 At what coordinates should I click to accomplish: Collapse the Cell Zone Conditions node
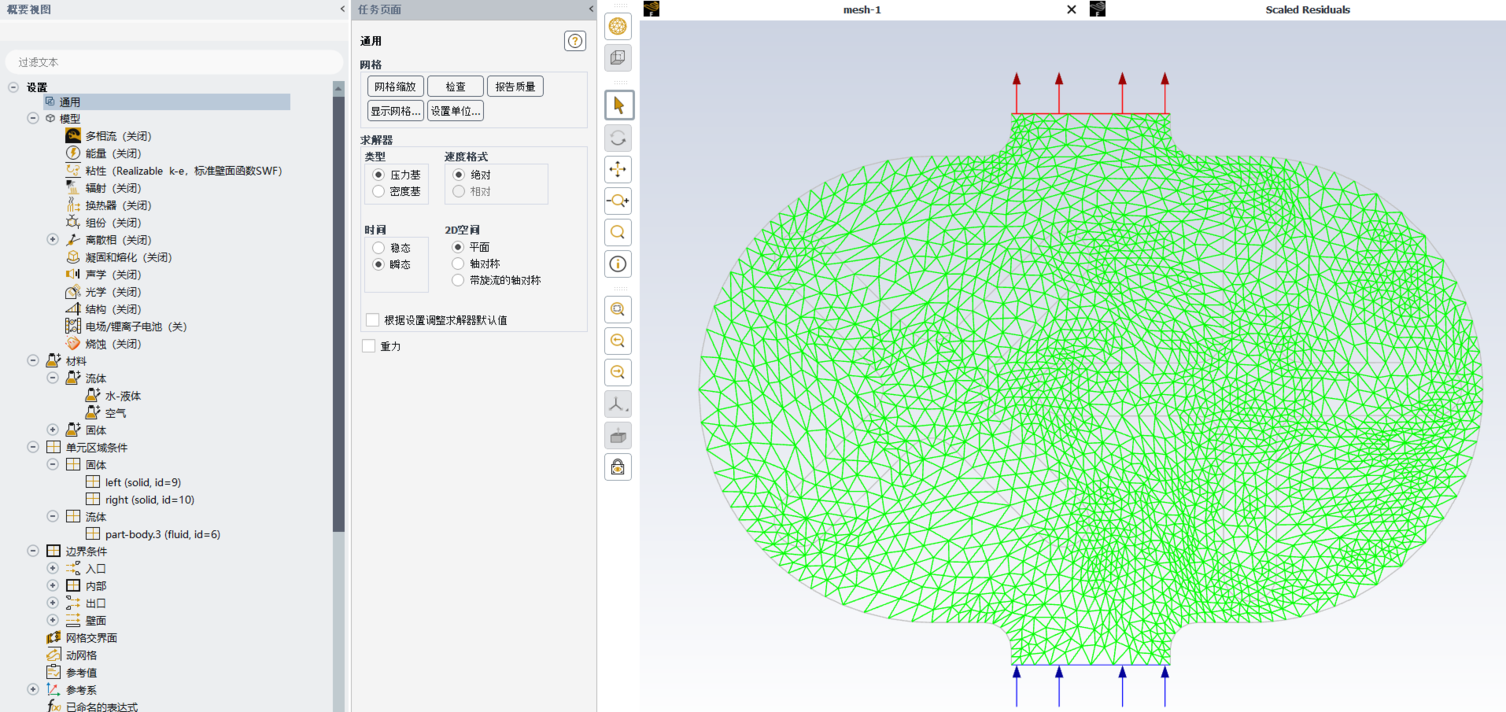(x=33, y=447)
